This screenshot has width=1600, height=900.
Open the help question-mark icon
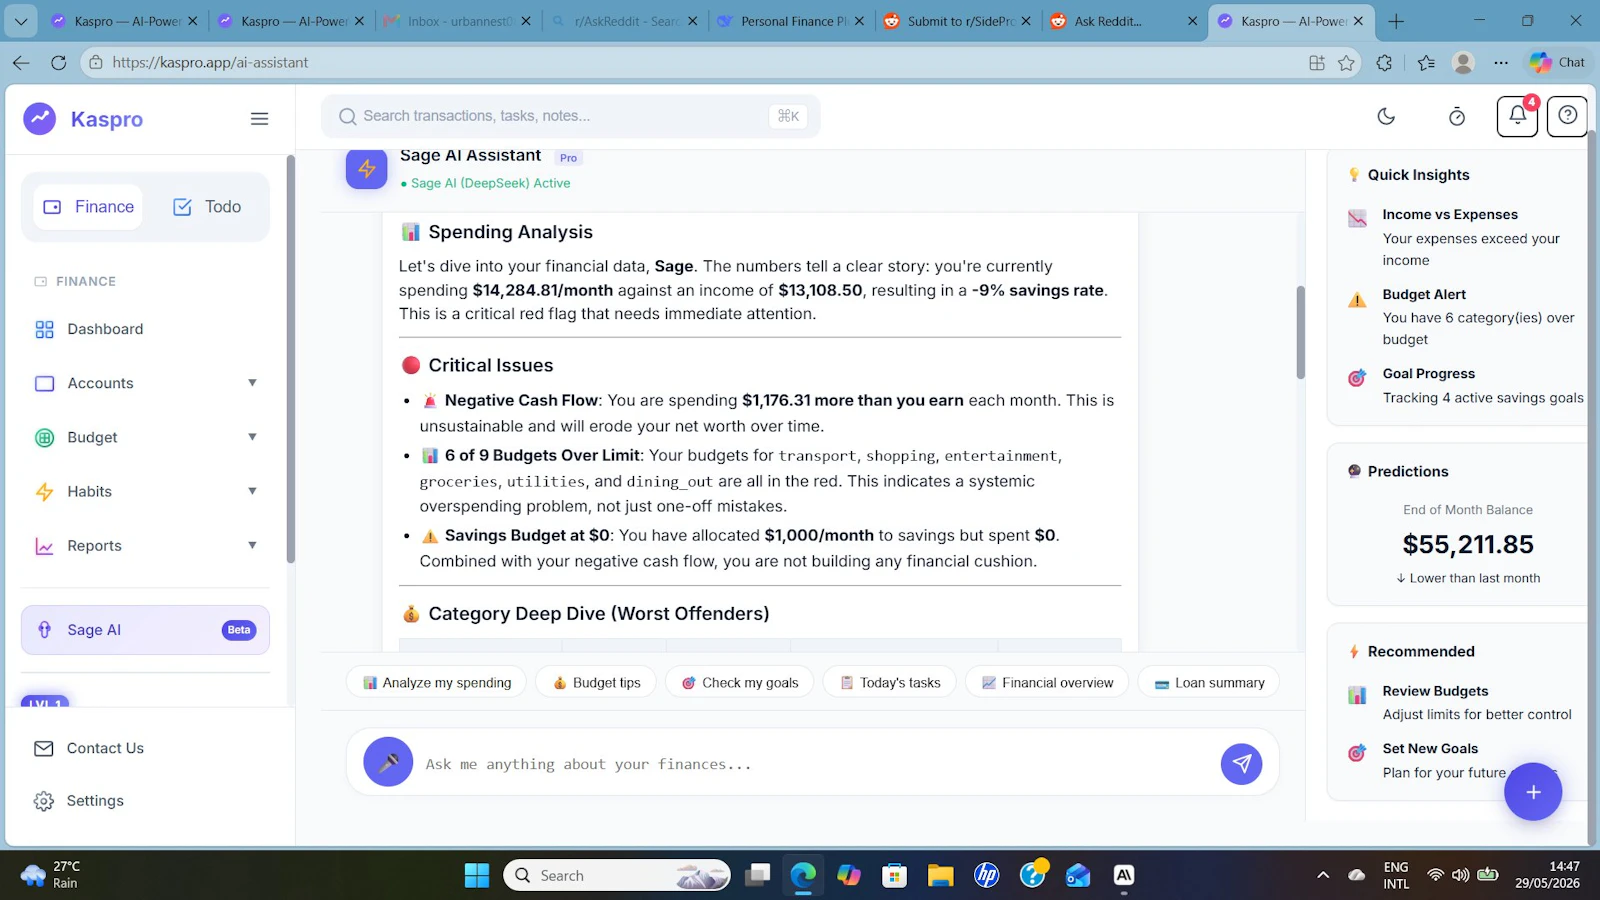click(x=1567, y=116)
